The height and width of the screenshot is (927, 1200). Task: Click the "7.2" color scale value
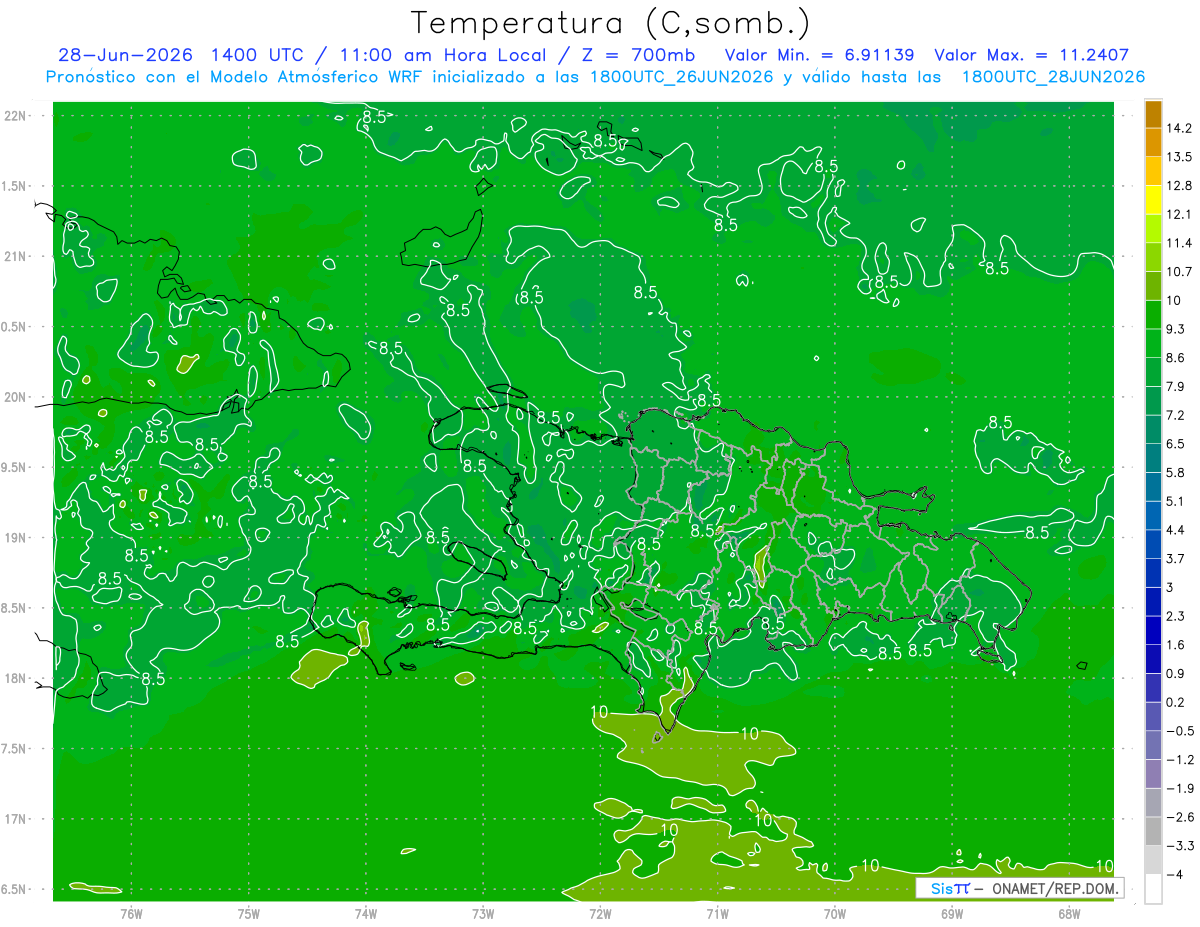point(1176,415)
